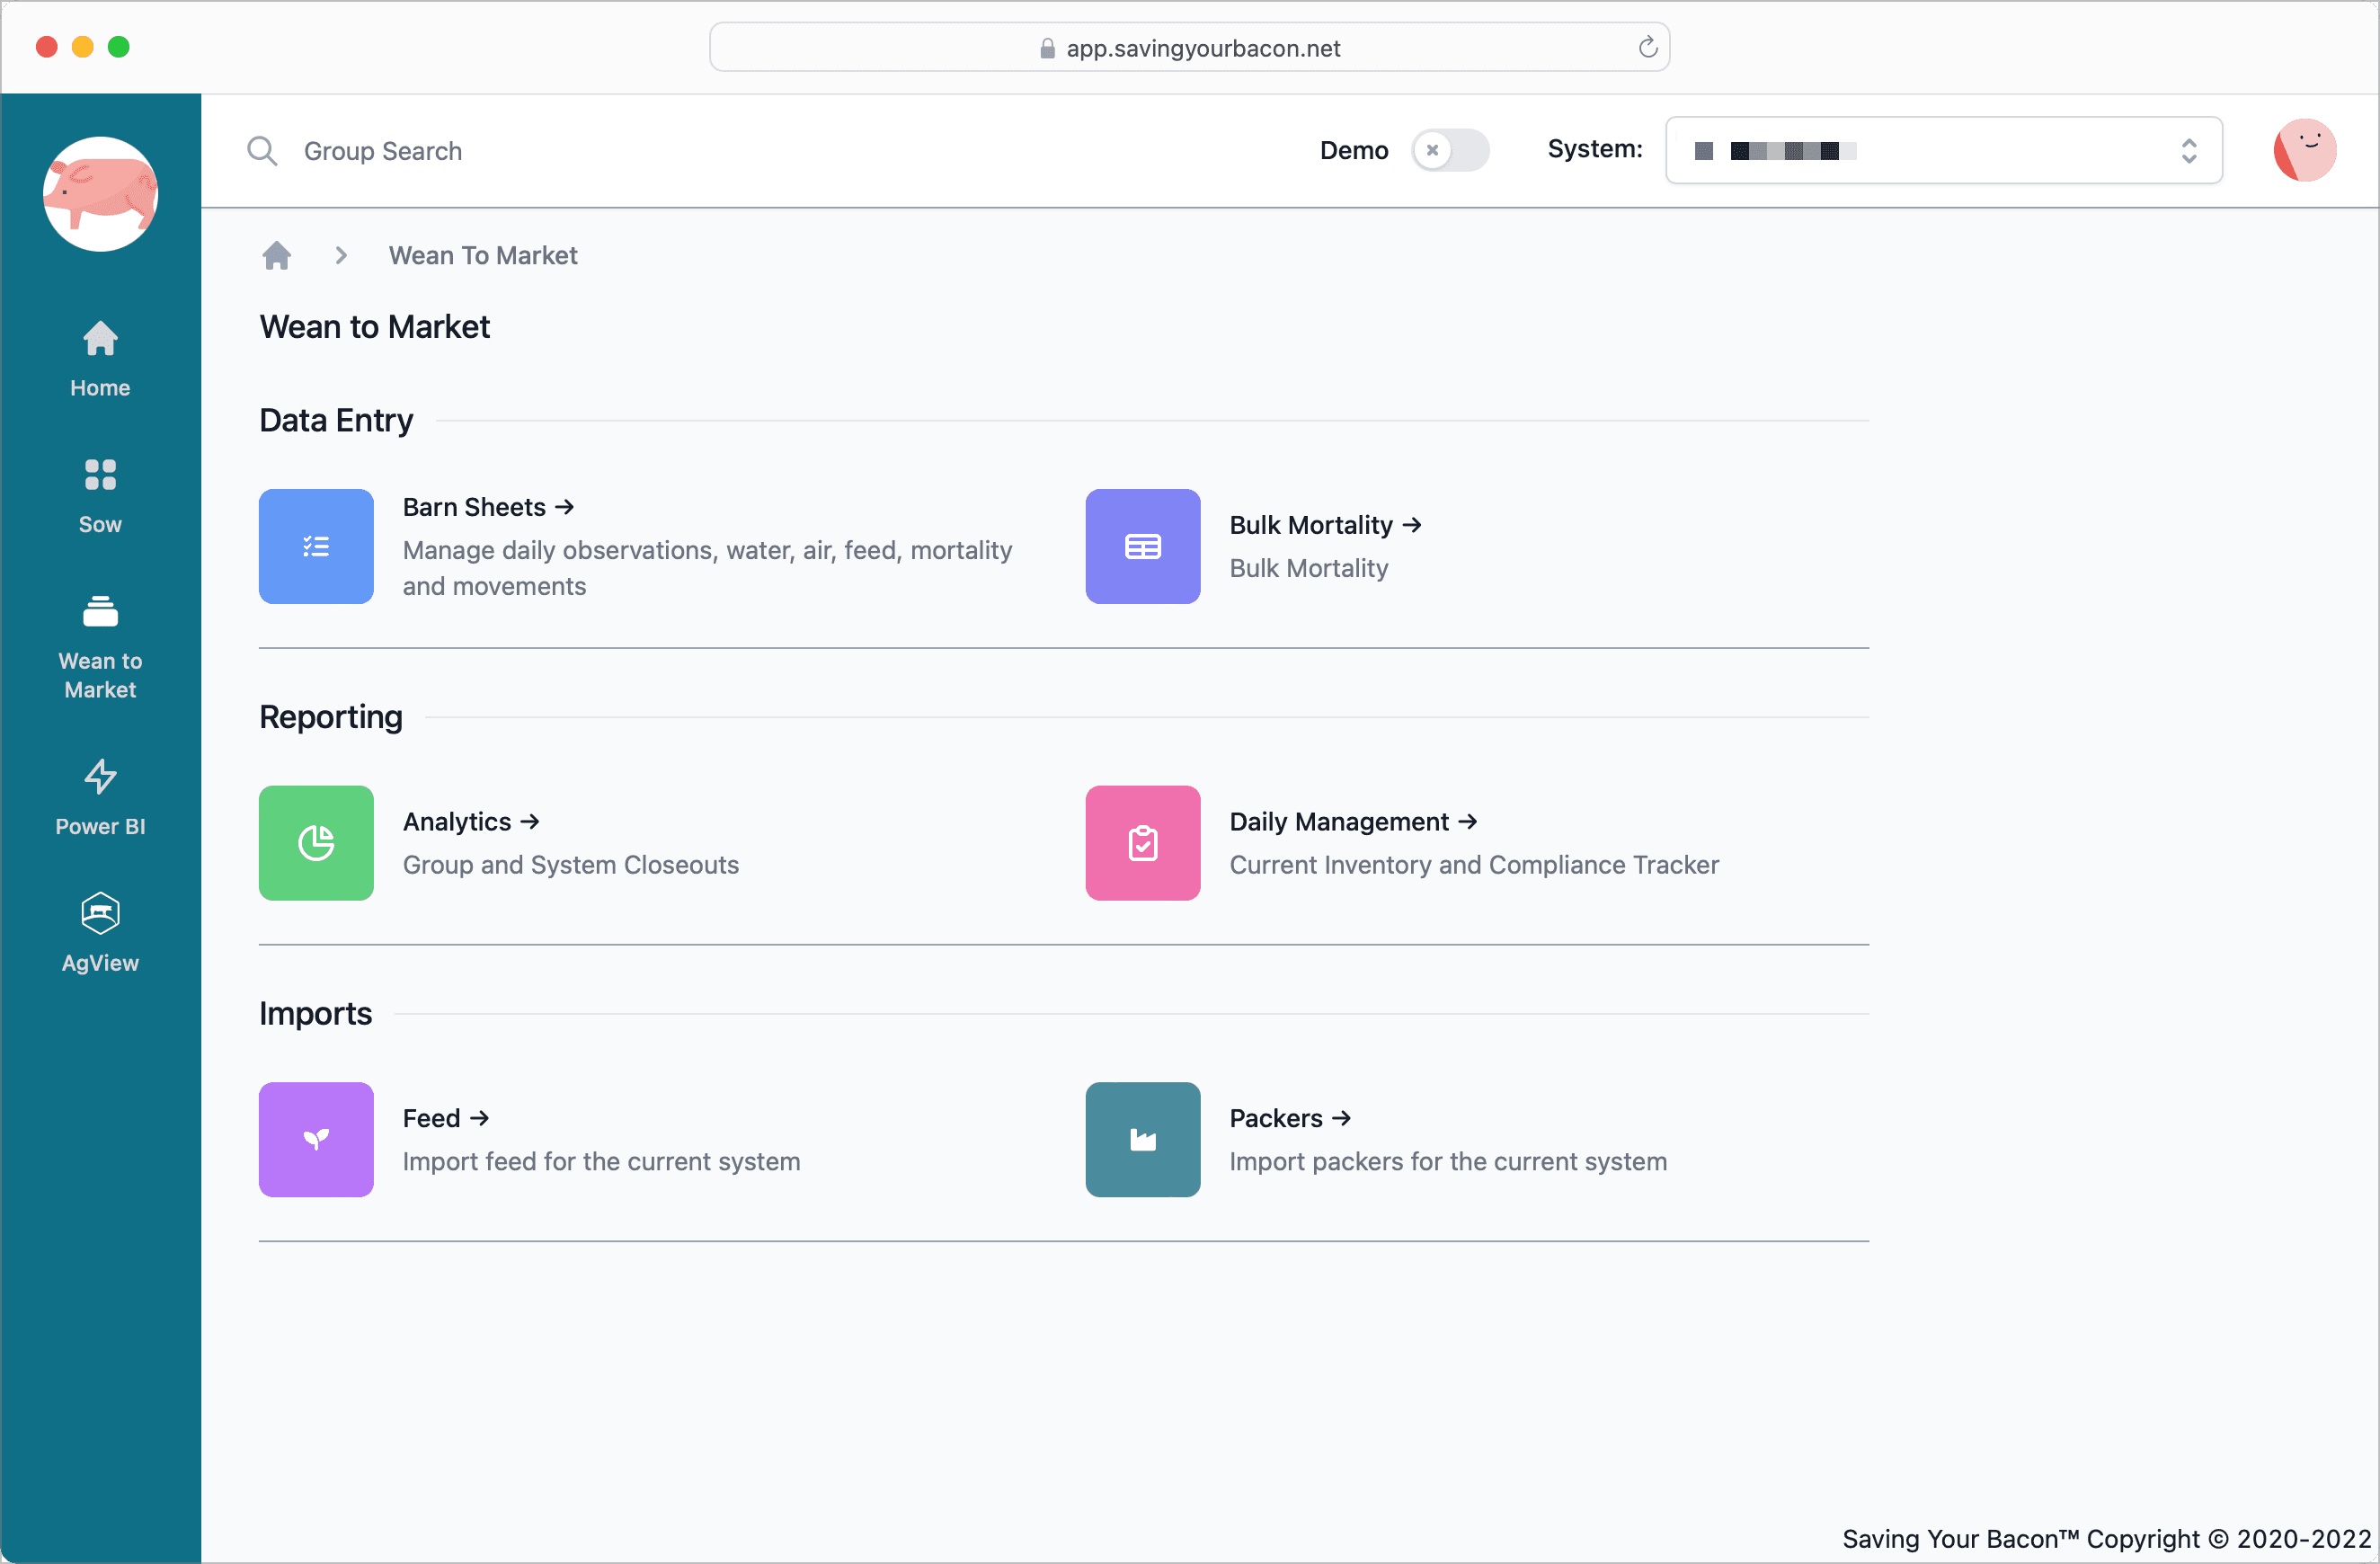Open Power BI from the sidebar
The image size is (2380, 1564).
click(100, 797)
